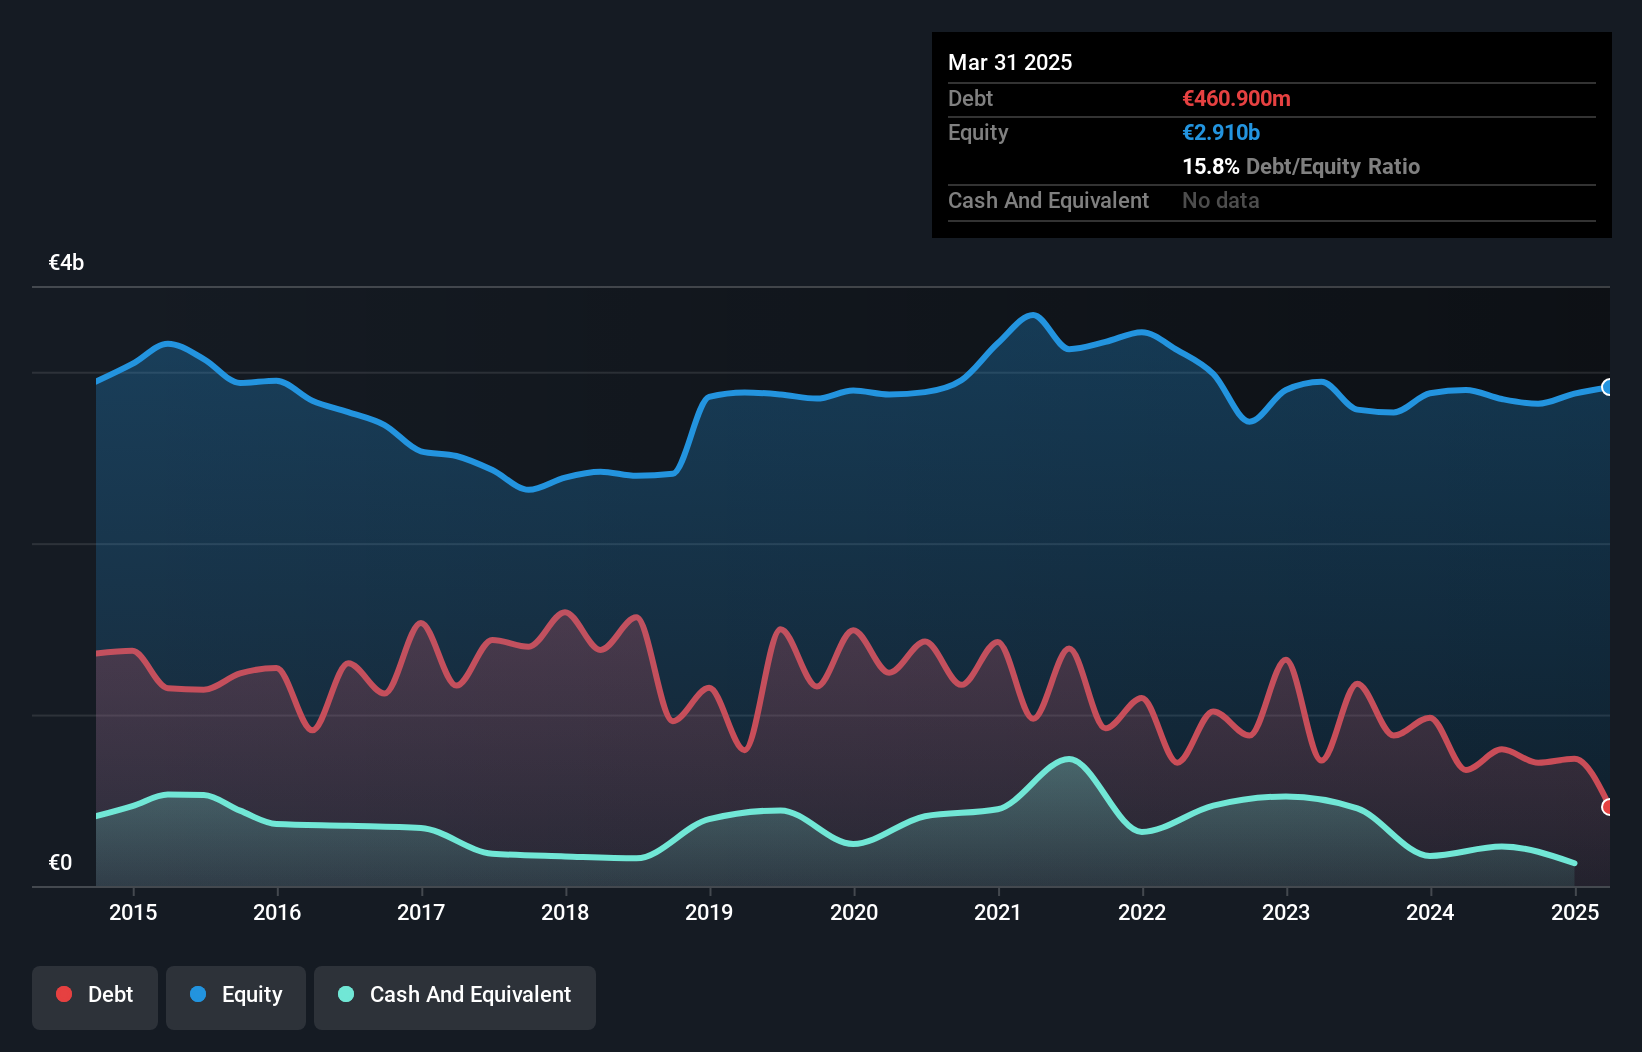The image size is (1642, 1052).
Task: Select the 2020 year label on the axis
Action: tap(854, 912)
